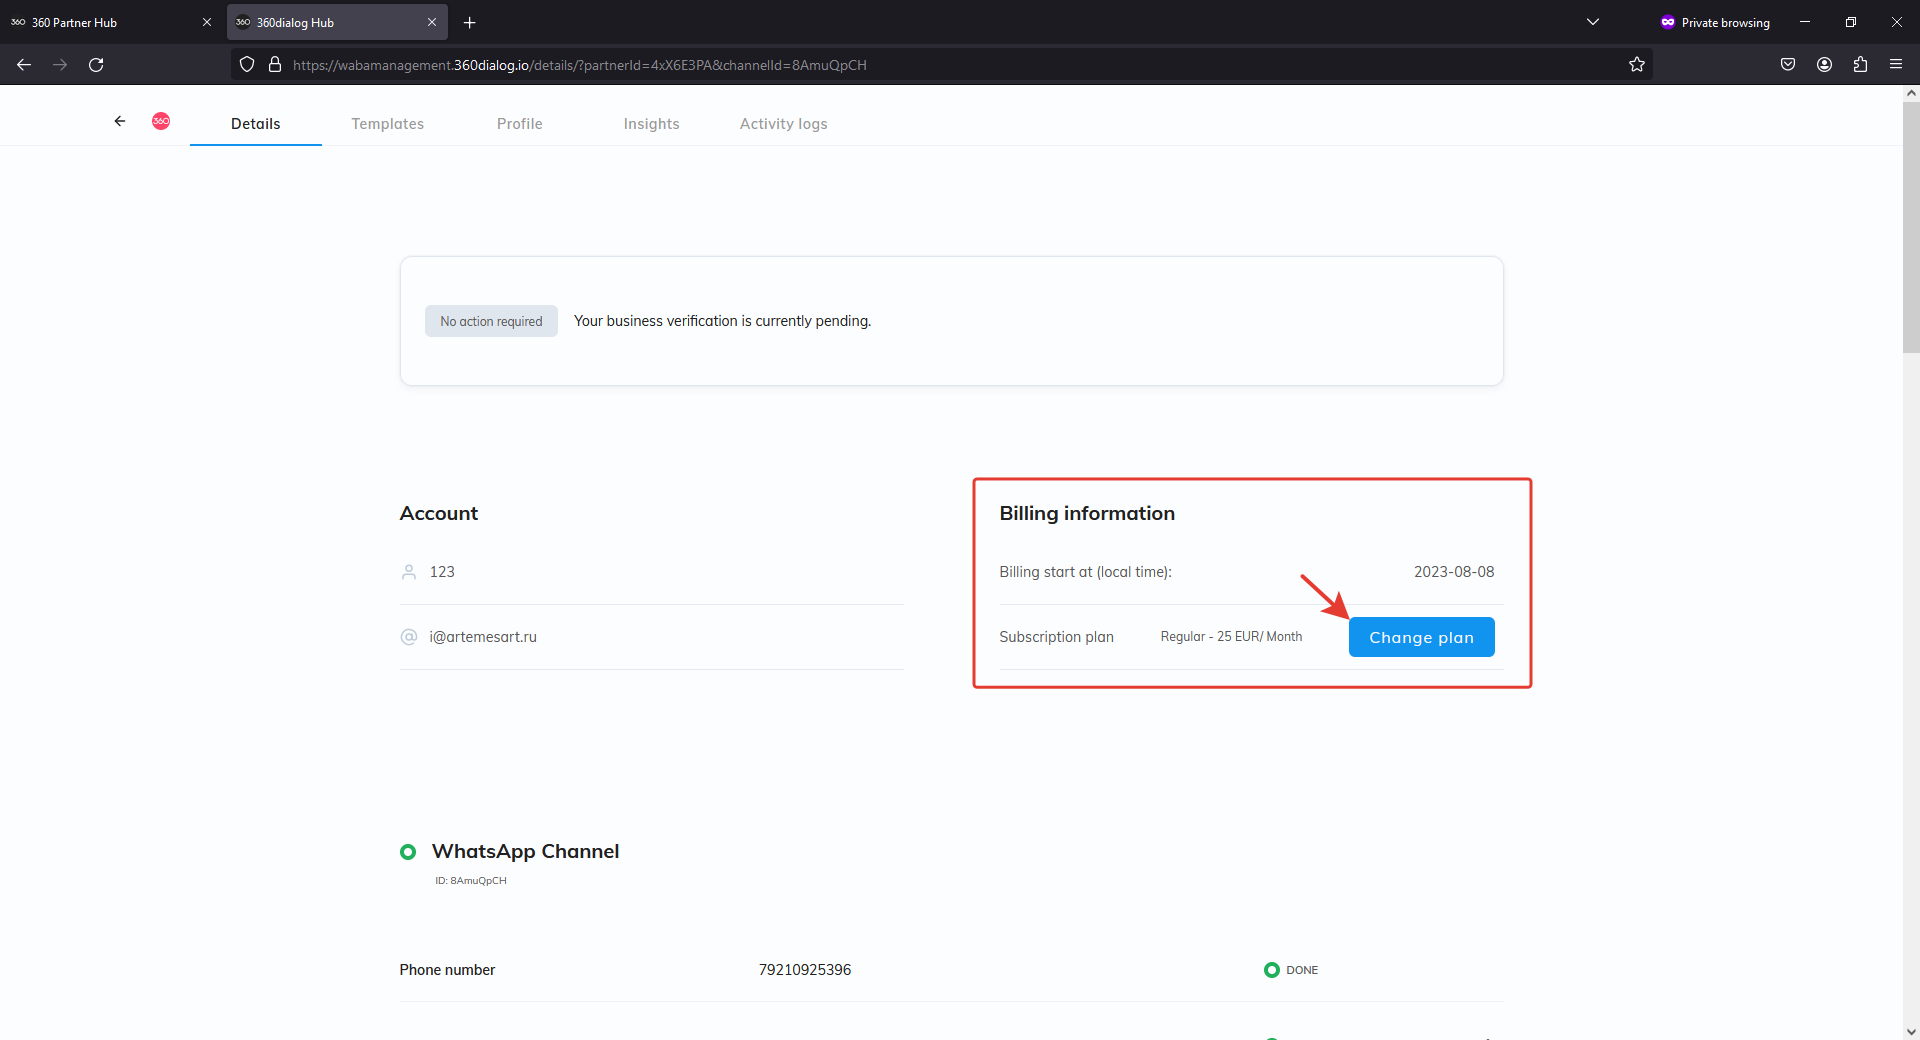Image resolution: width=1920 pixels, height=1040 pixels.
Task: Click the address bar URL field
Action: 940,65
